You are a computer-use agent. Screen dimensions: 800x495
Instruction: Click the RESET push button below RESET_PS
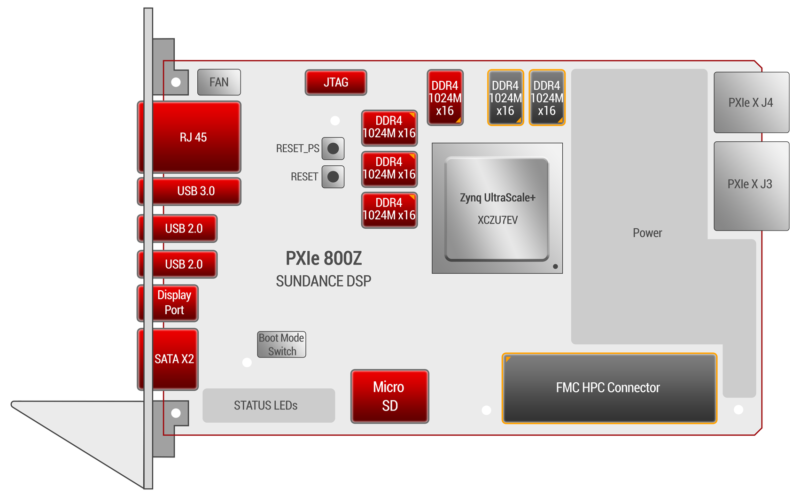point(333,177)
